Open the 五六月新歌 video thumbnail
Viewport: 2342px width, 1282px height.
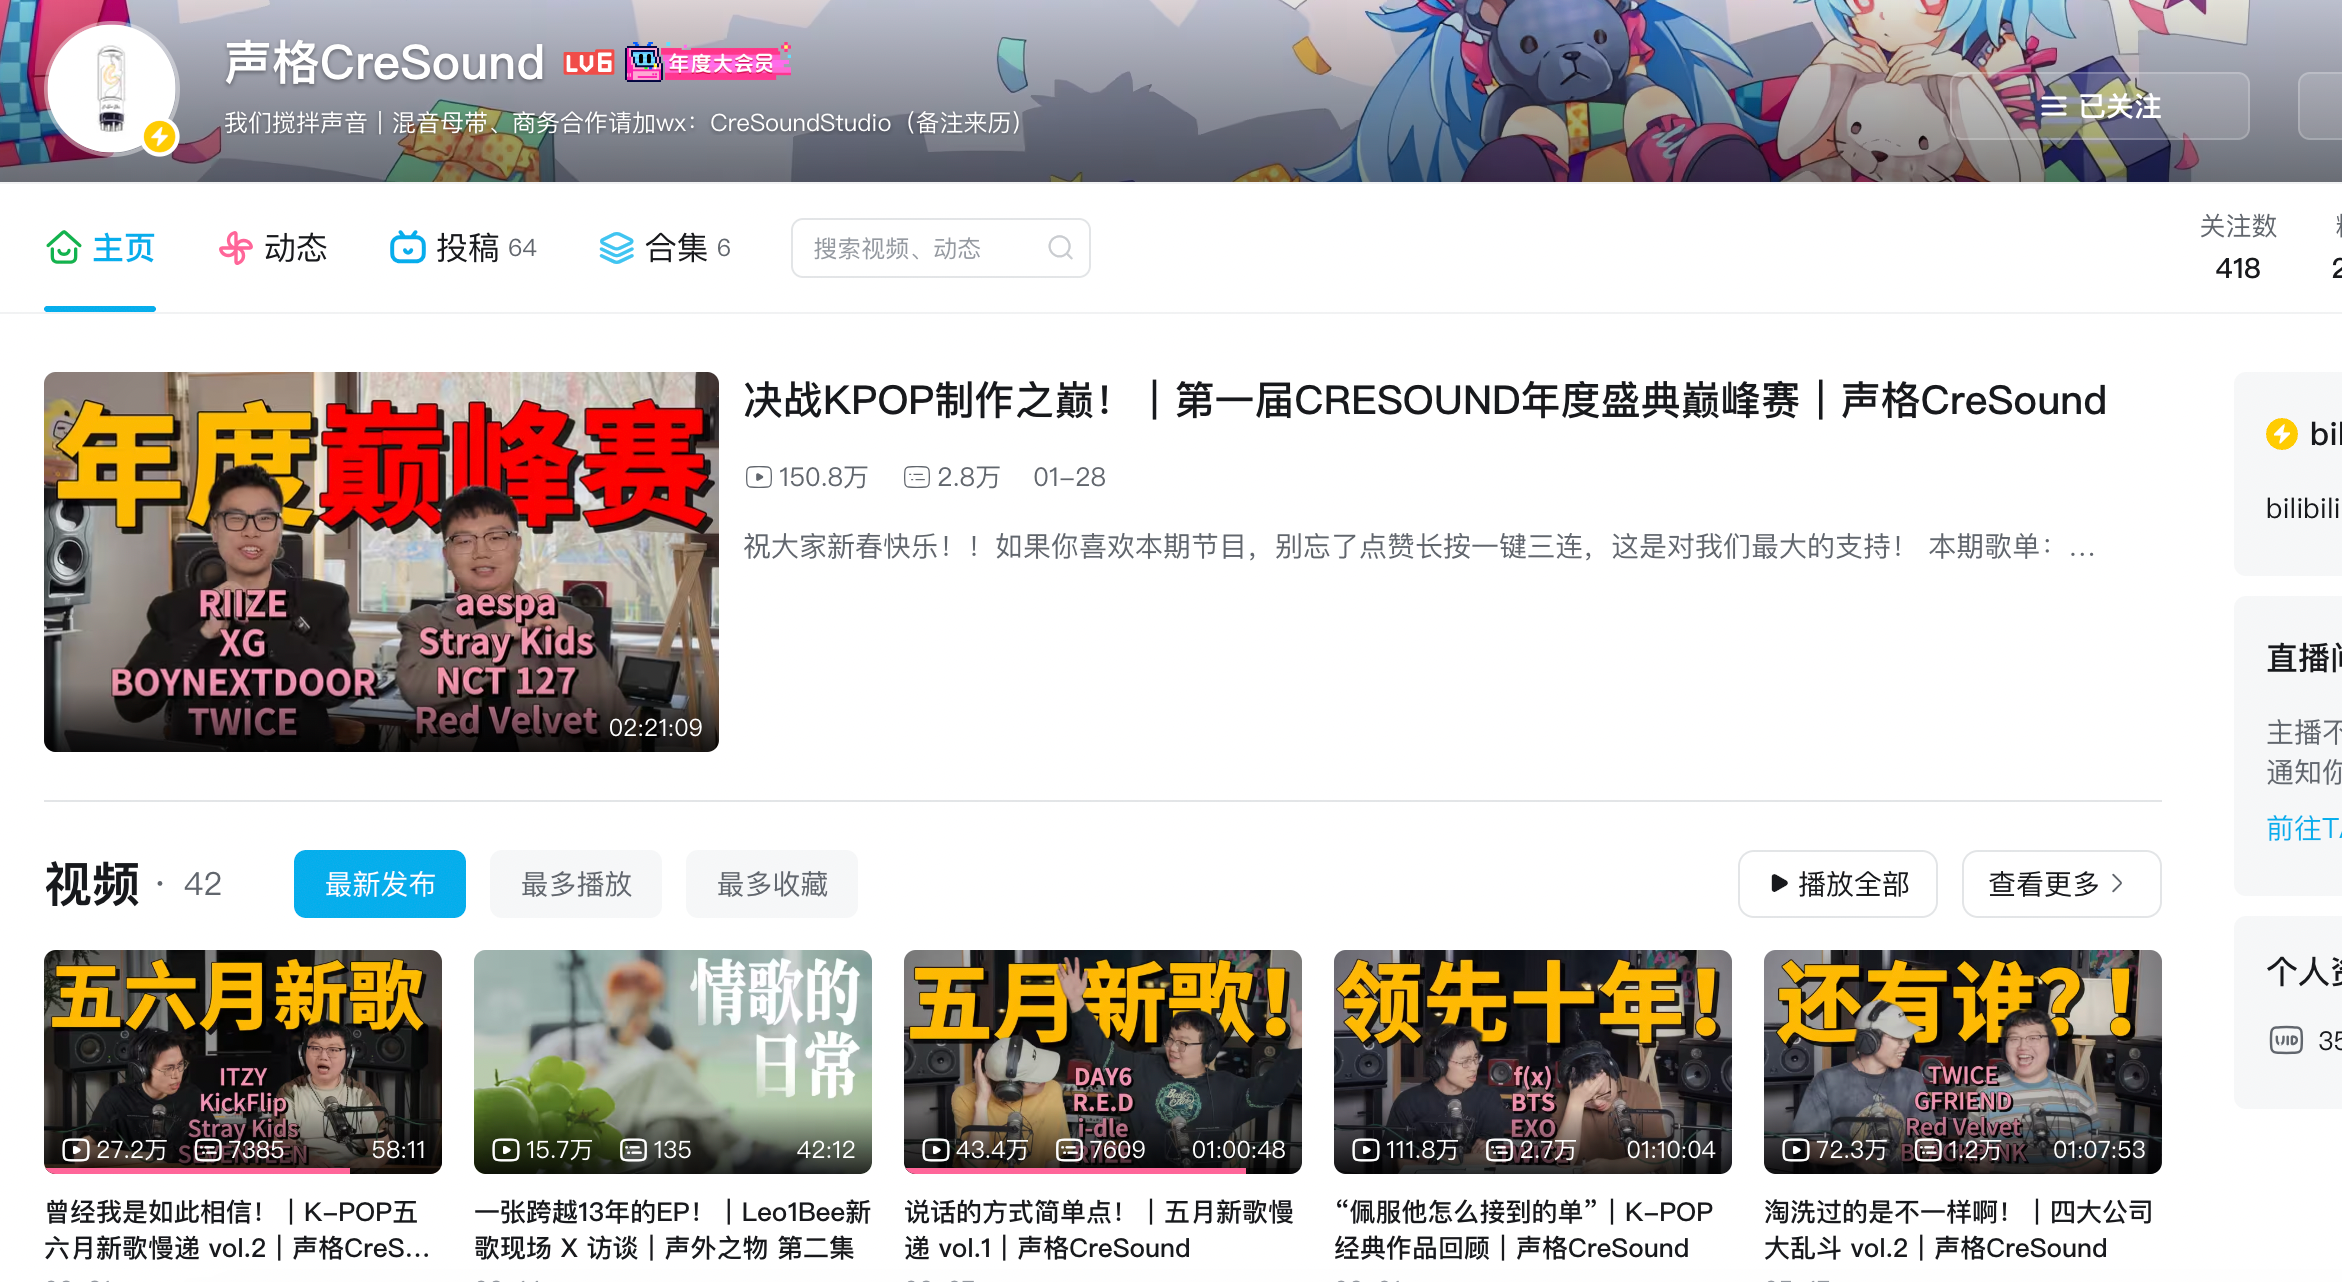click(243, 1062)
